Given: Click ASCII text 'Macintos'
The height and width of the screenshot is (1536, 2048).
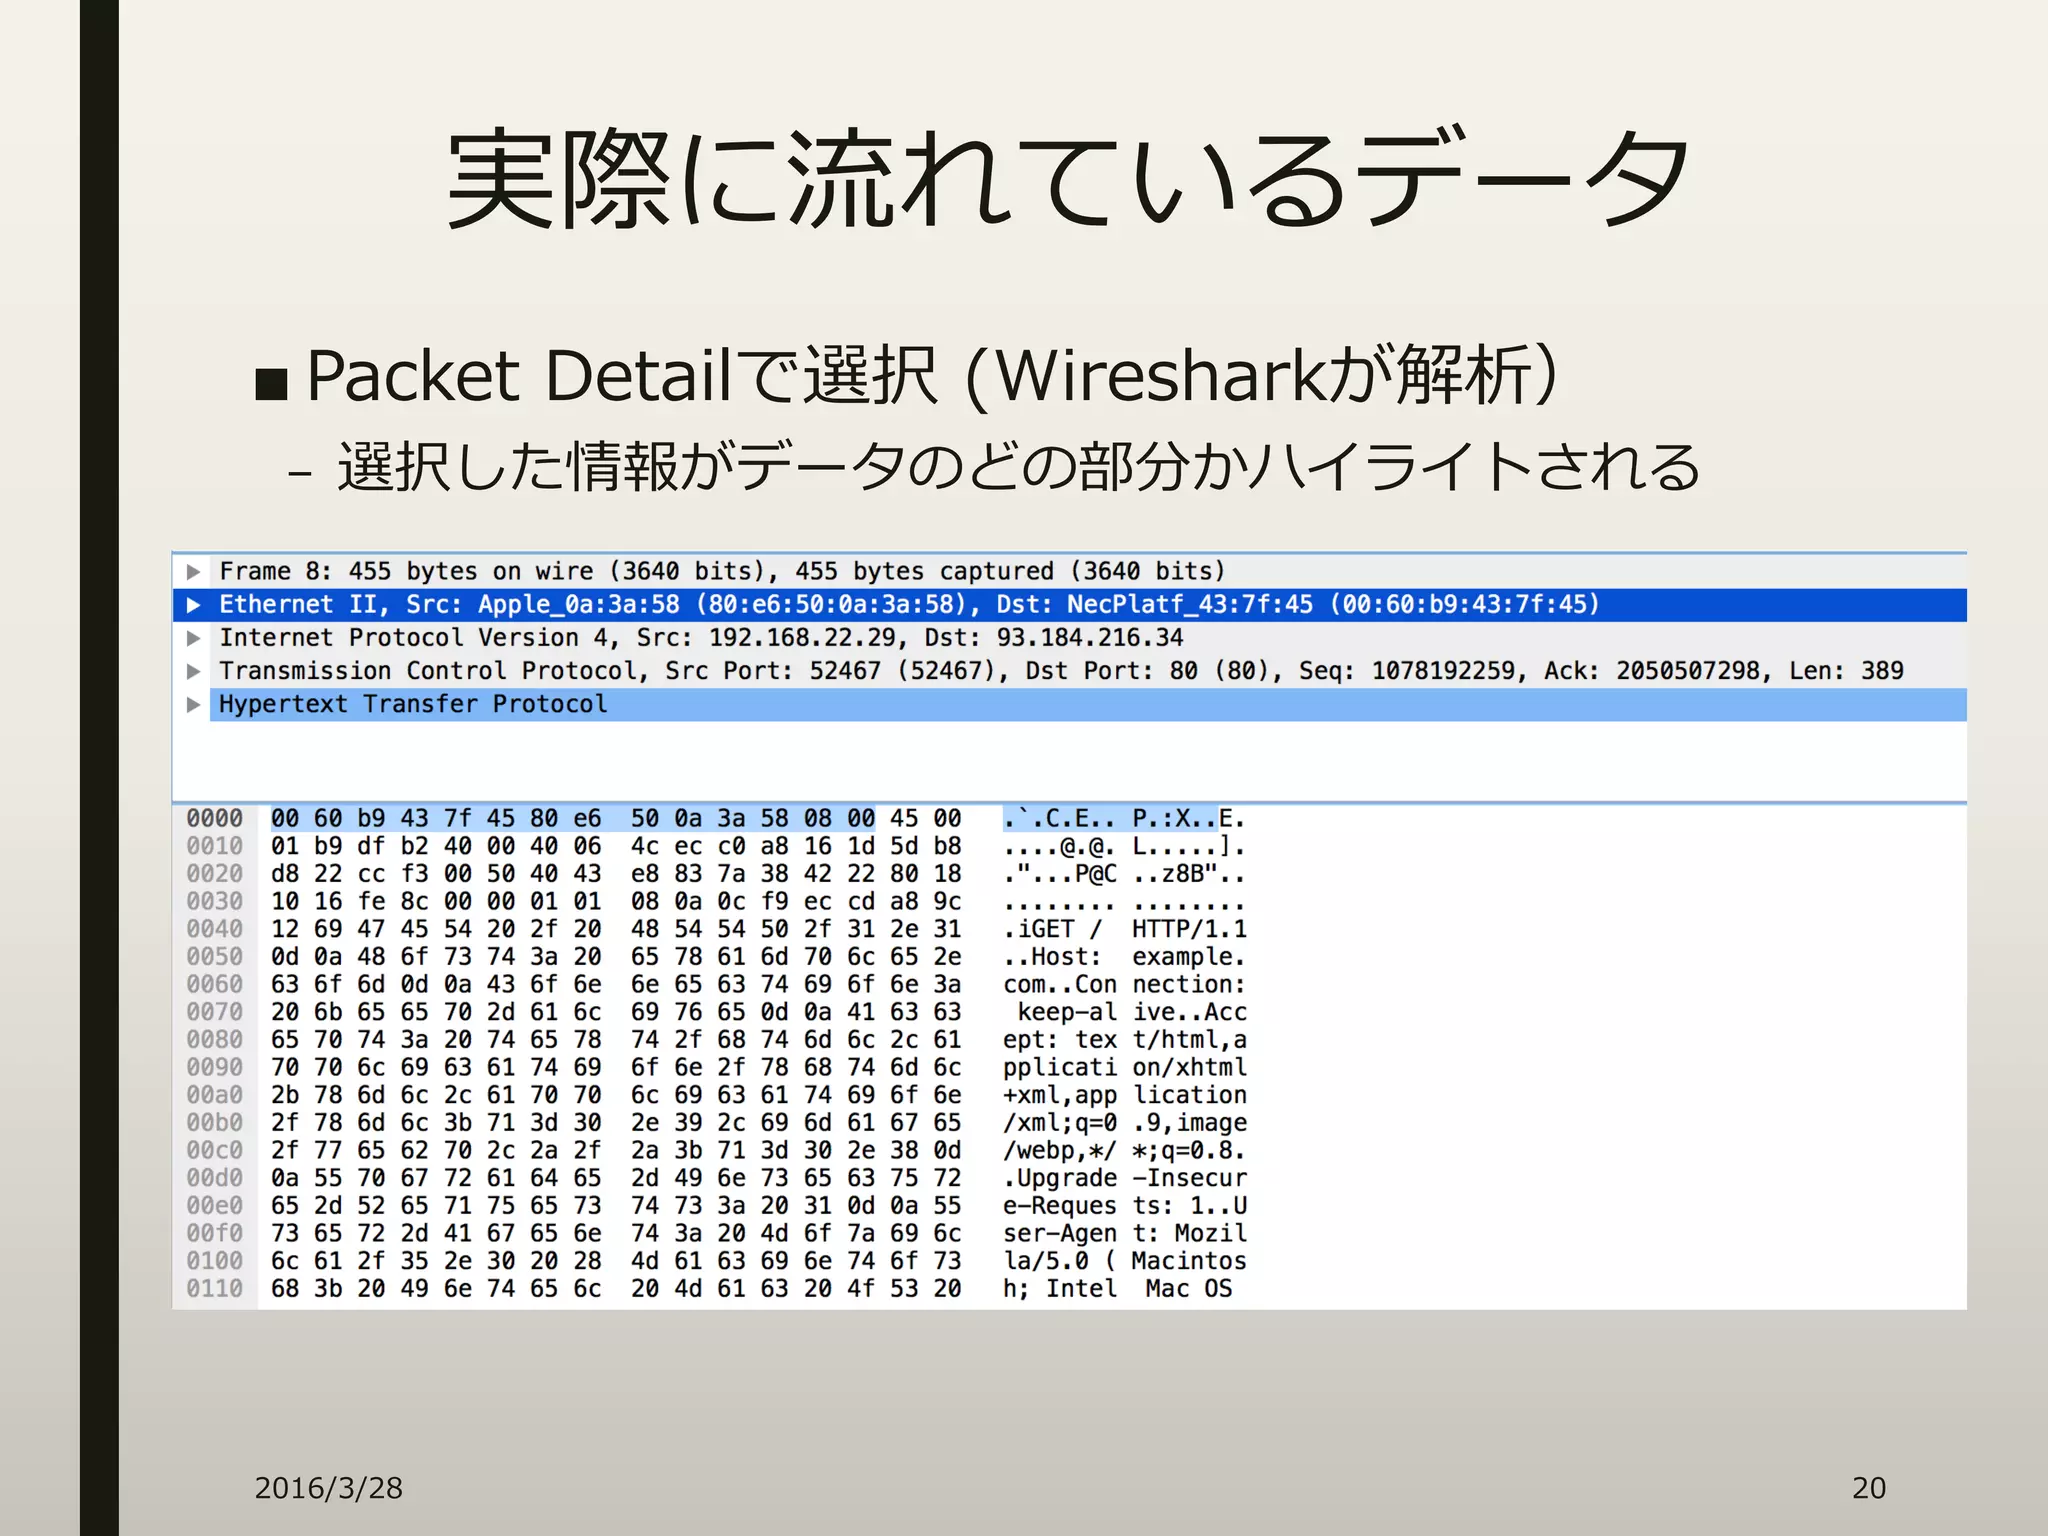Looking at the screenshot, I should 1189,1262.
